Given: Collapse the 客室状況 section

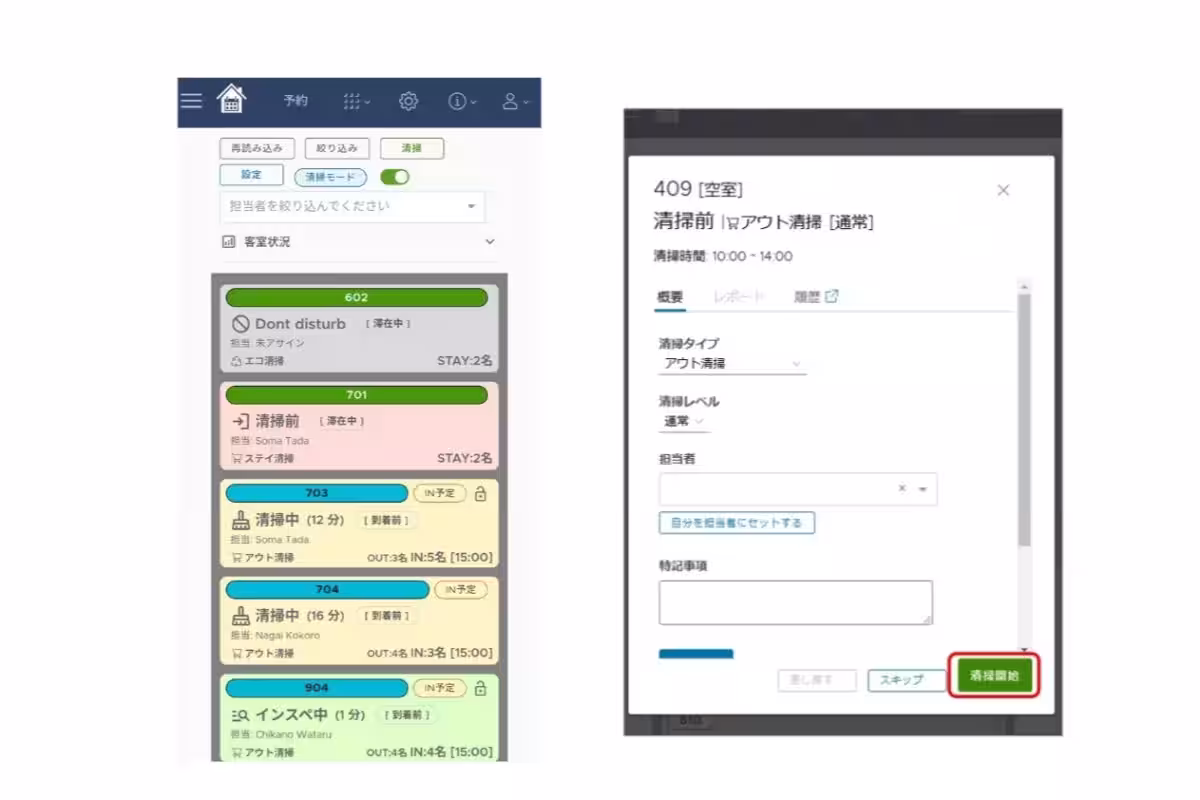Looking at the screenshot, I should coord(489,242).
